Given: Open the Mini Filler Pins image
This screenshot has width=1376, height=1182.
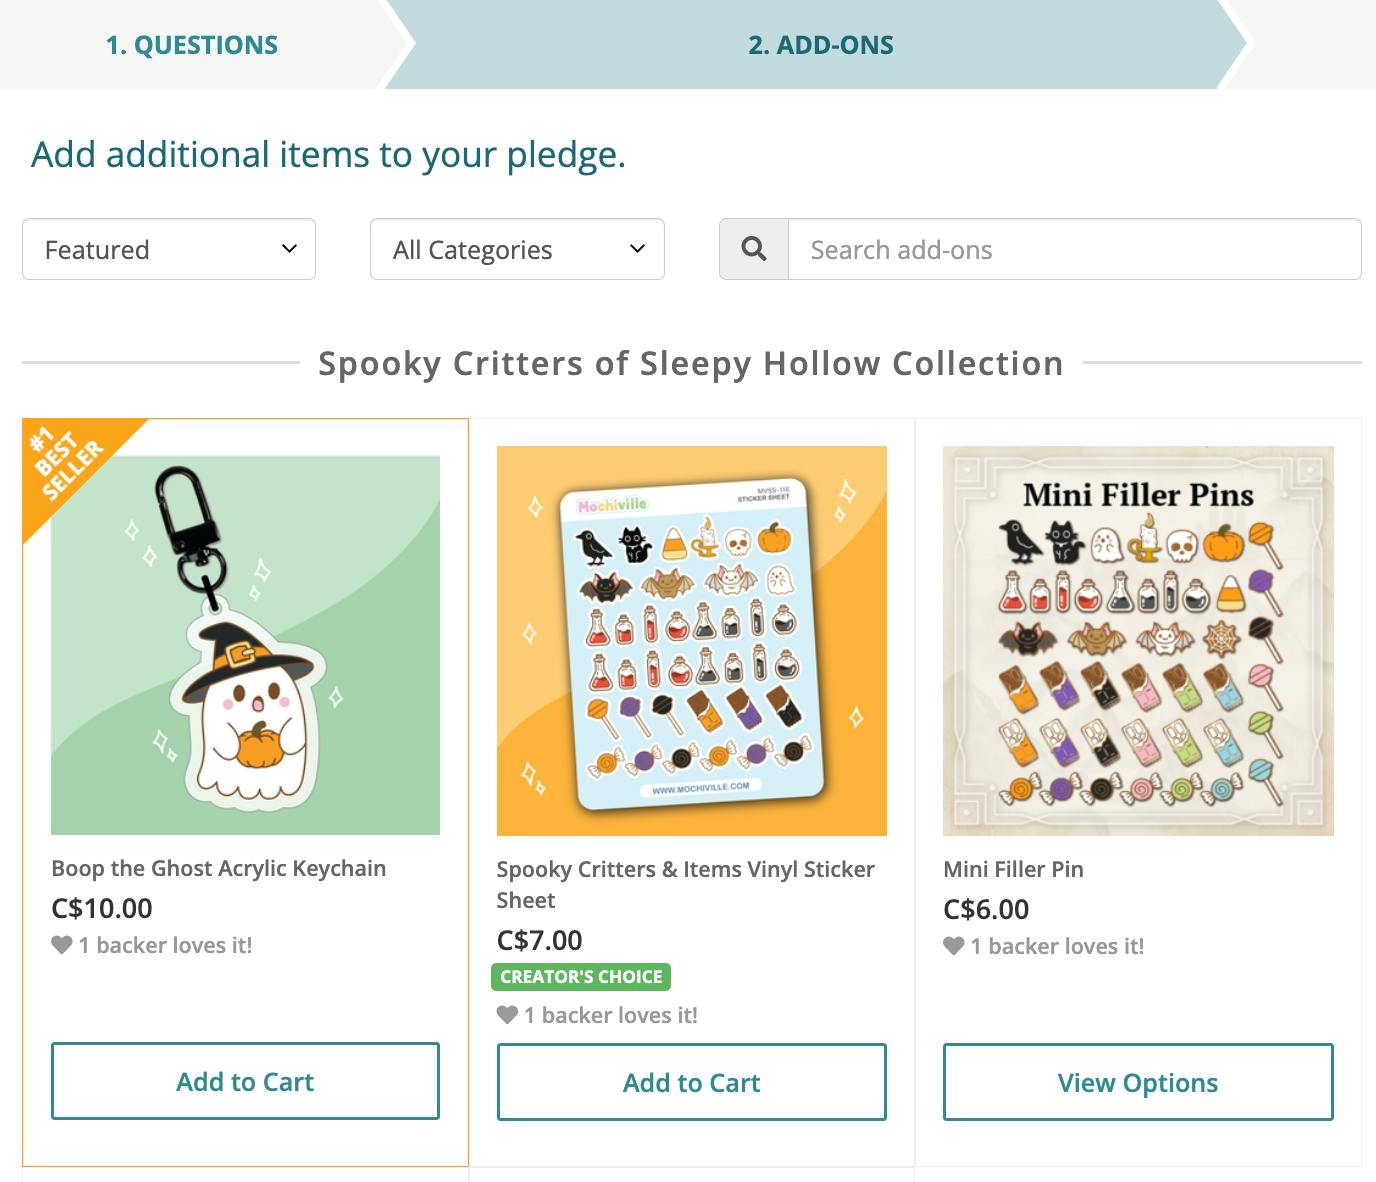Looking at the screenshot, I should (x=1138, y=640).
